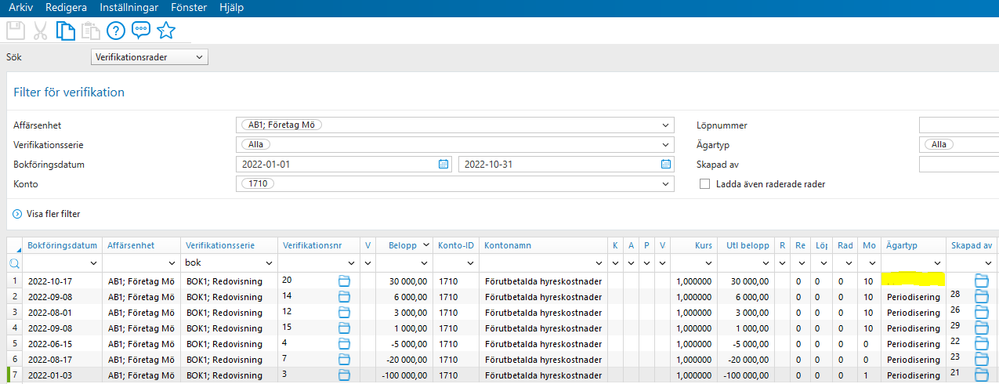Open the Help question mark icon

point(115,31)
